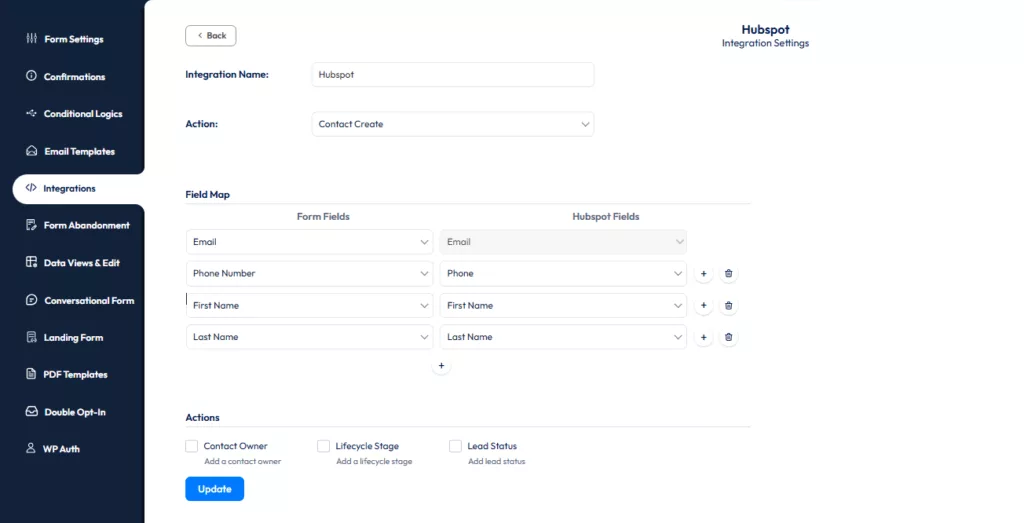
Task: Delete the Last Name field mapping
Action: coord(728,338)
